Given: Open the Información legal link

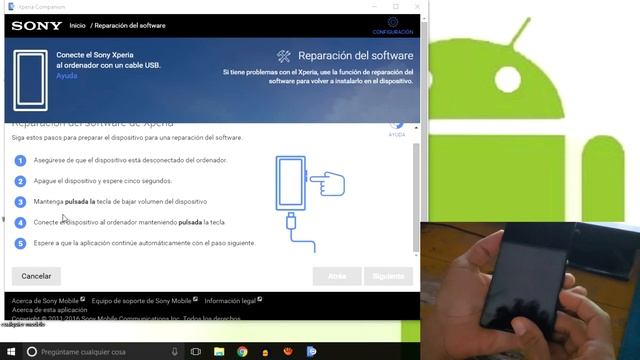Looking at the screenshot, I should pyautogui.click(x=230, y=301).
